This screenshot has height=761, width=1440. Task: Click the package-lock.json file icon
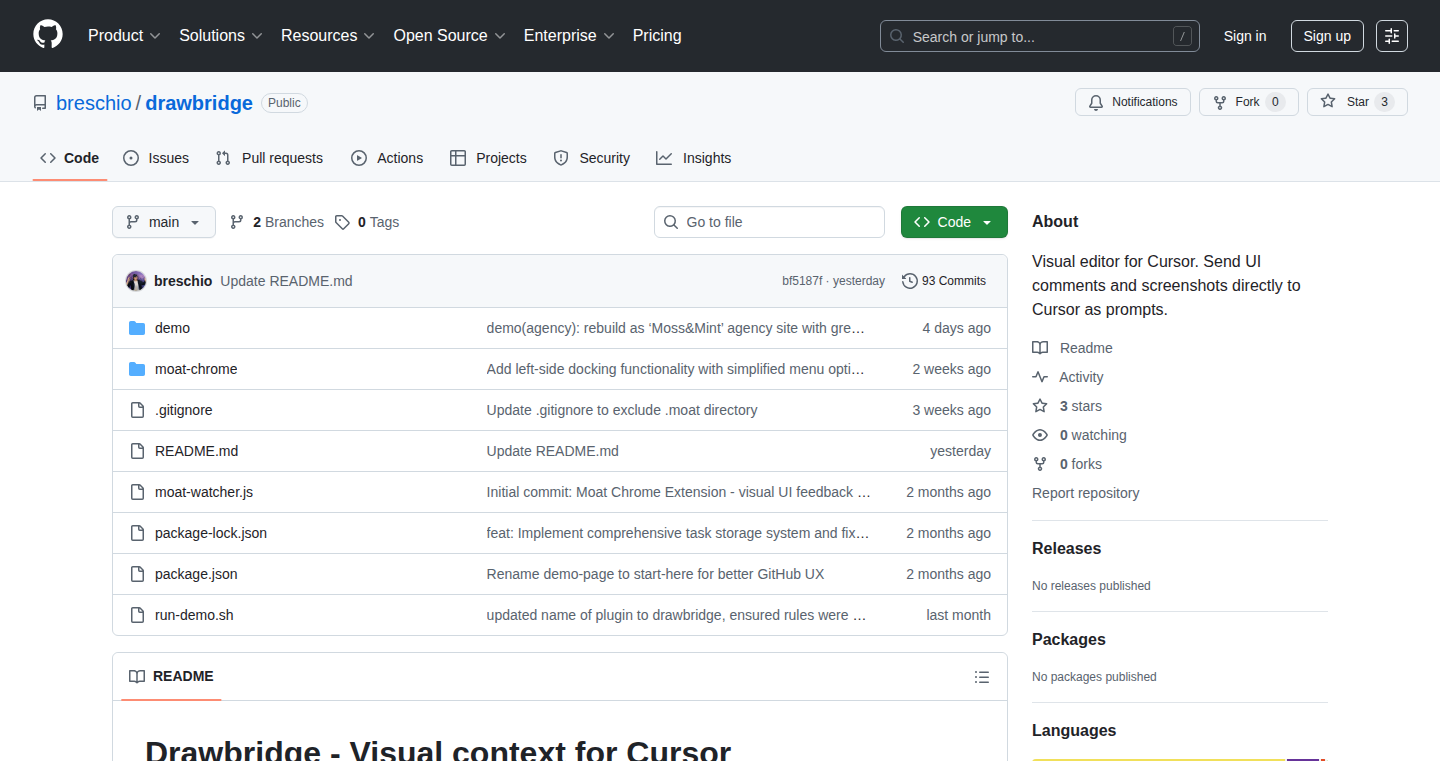[137, 533]
